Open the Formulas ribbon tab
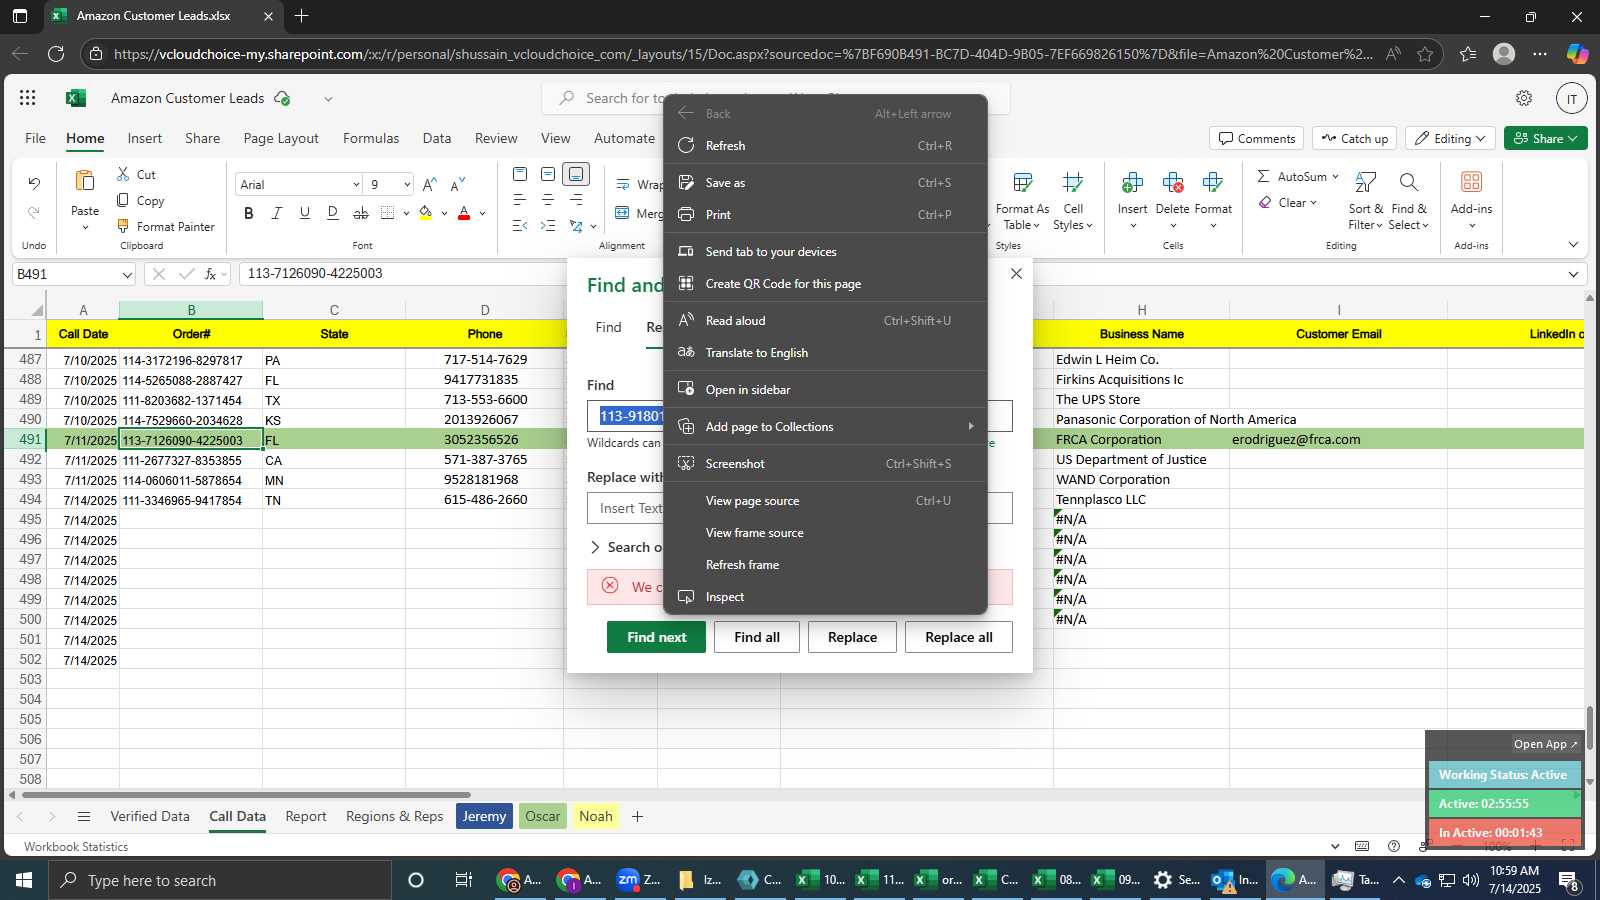1600x900 pixels. [371, 138]
